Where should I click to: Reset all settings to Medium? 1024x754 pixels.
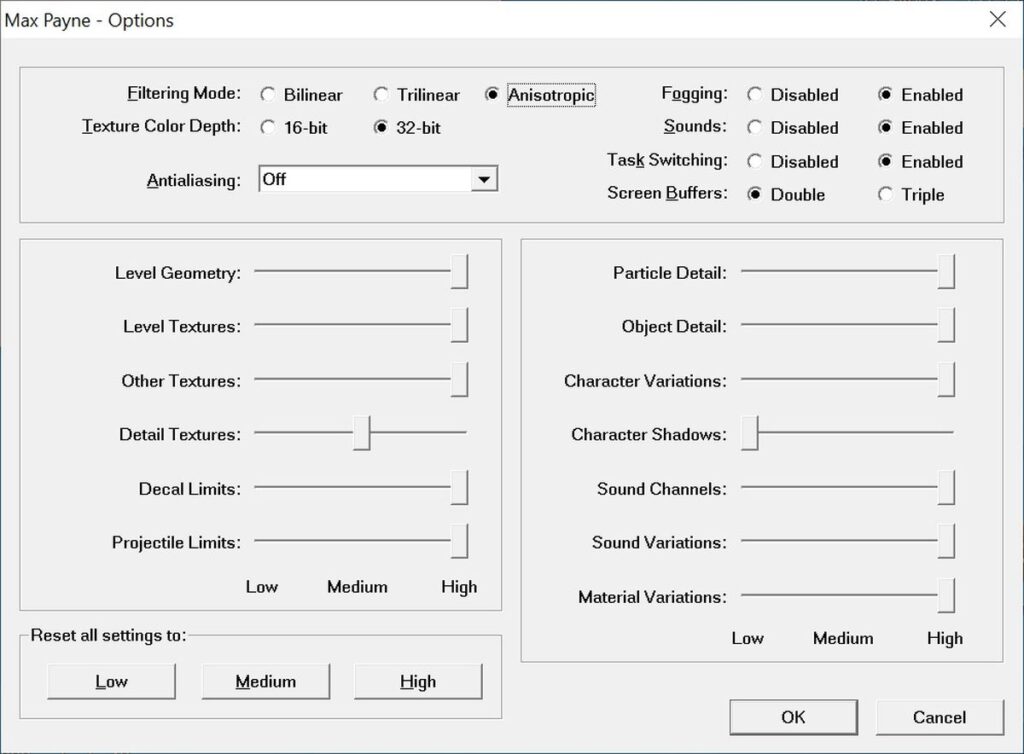point(265,682)
